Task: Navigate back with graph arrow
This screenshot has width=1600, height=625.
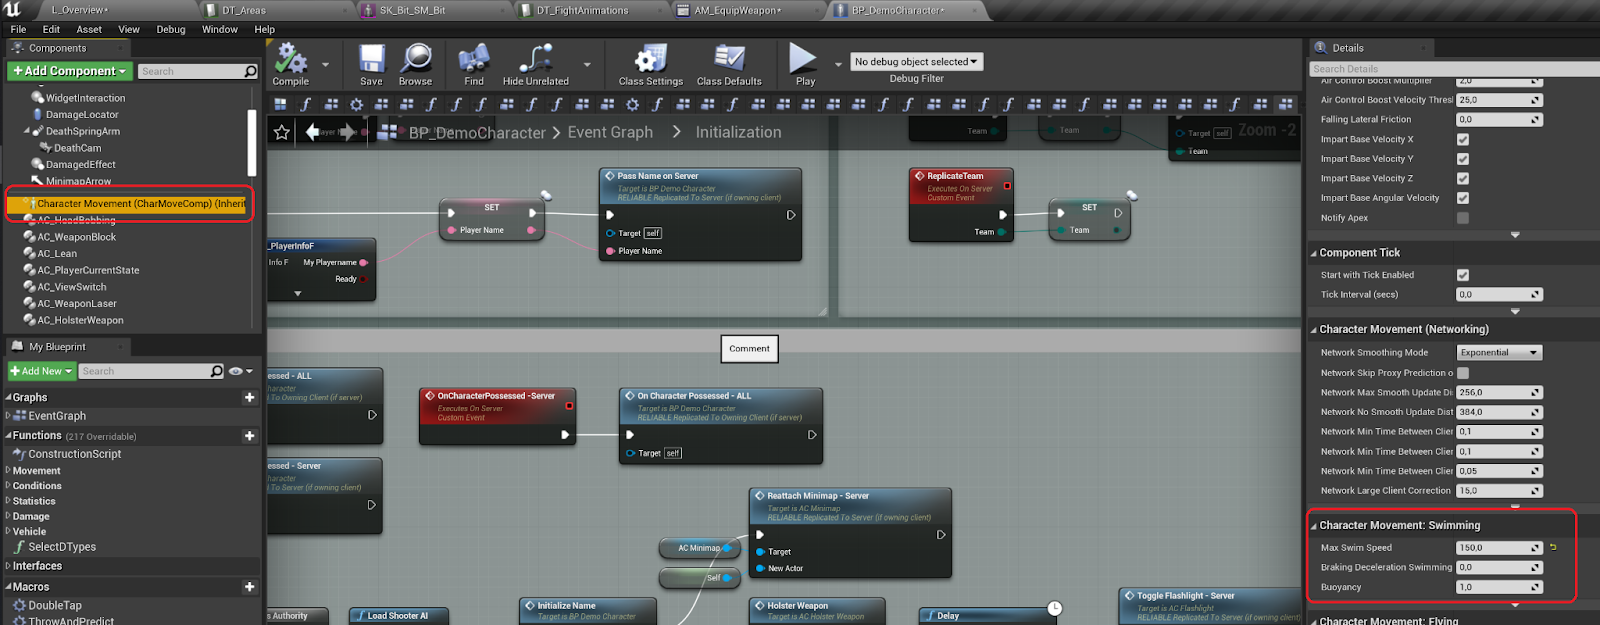Action: 313,132
